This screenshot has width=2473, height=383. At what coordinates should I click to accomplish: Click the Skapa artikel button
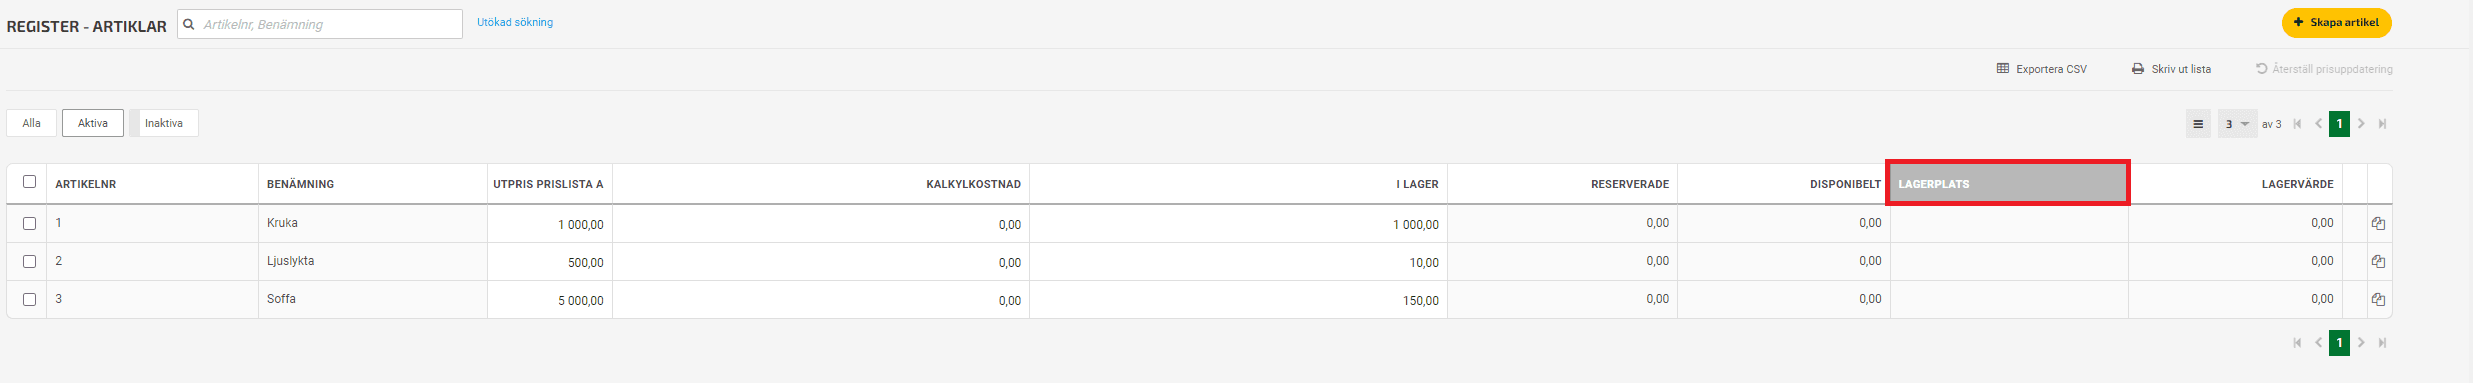pos(2336,23)
